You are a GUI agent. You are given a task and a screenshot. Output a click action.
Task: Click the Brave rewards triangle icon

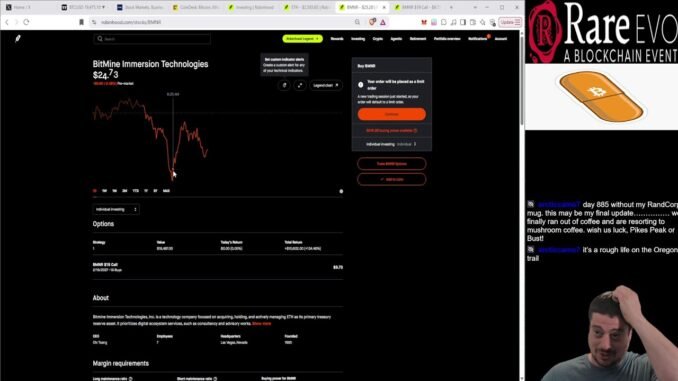(x=383, y=22)
